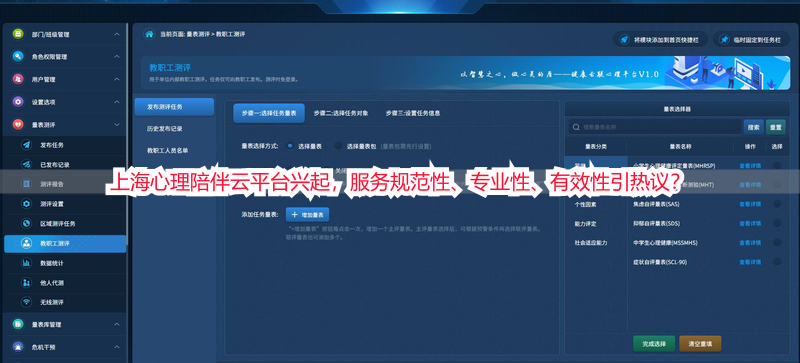This screenshot has height=363, width=800.
Task: Open 他人代测 via its icon
Action: (27, 282)
